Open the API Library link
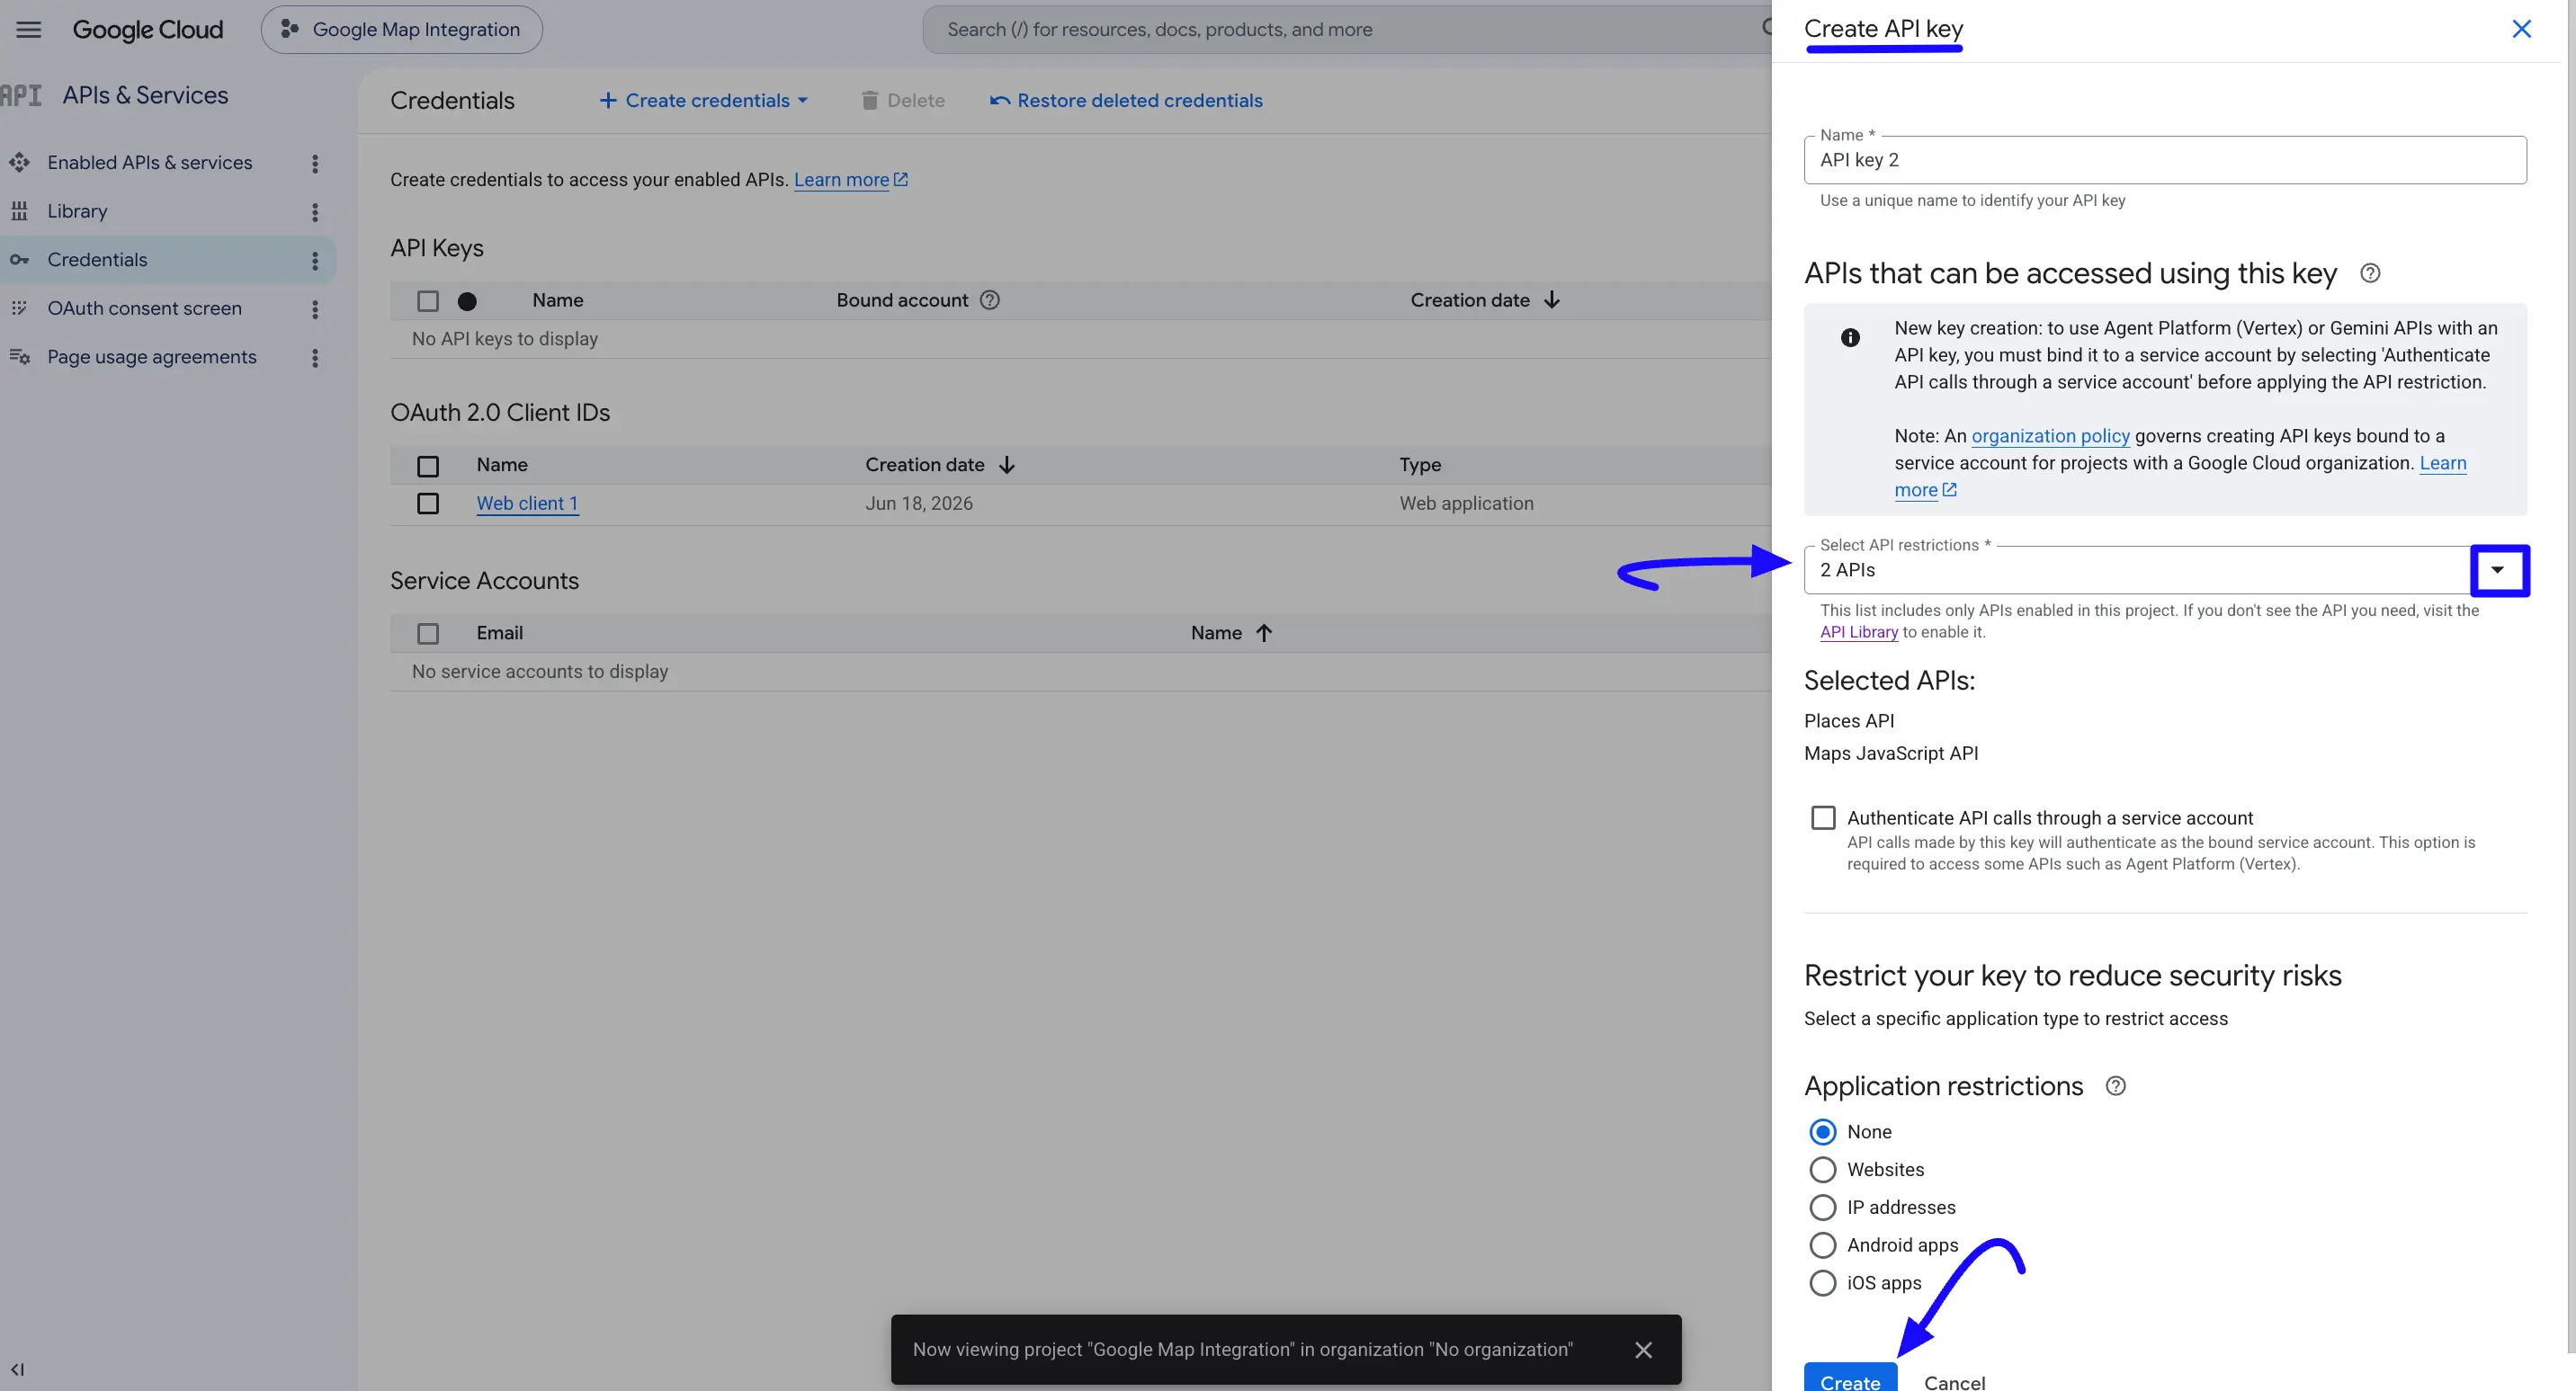 (x=1858, y=632)
